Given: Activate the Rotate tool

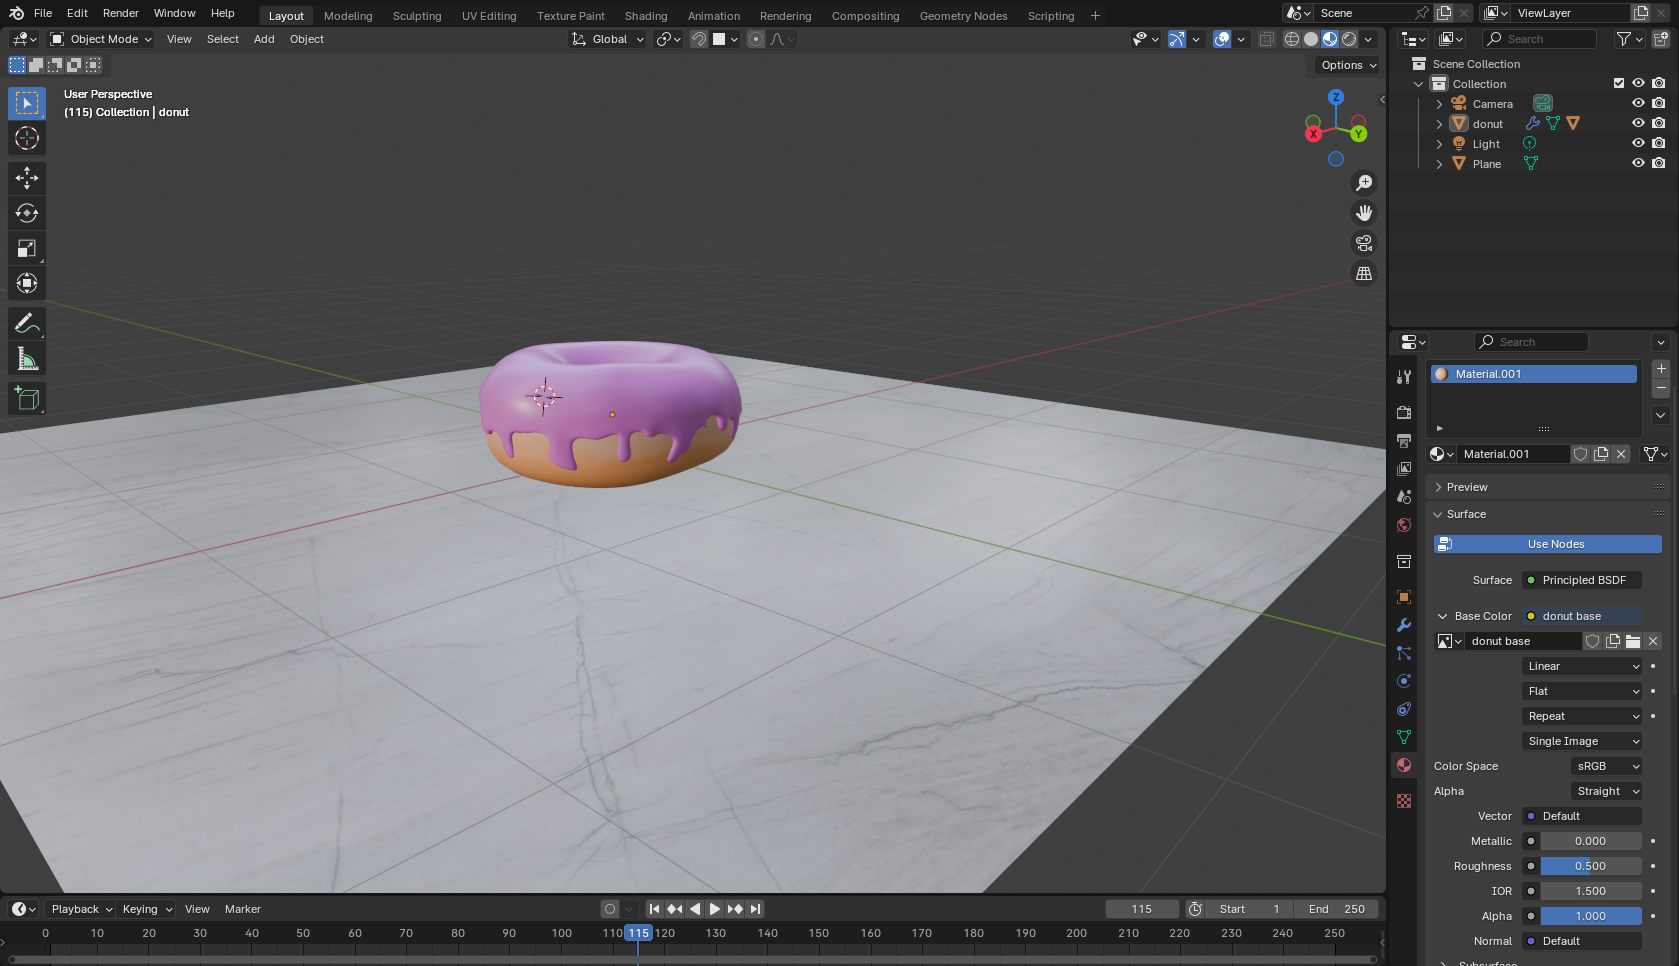Looking at the screenshot, I should [27, 213].
